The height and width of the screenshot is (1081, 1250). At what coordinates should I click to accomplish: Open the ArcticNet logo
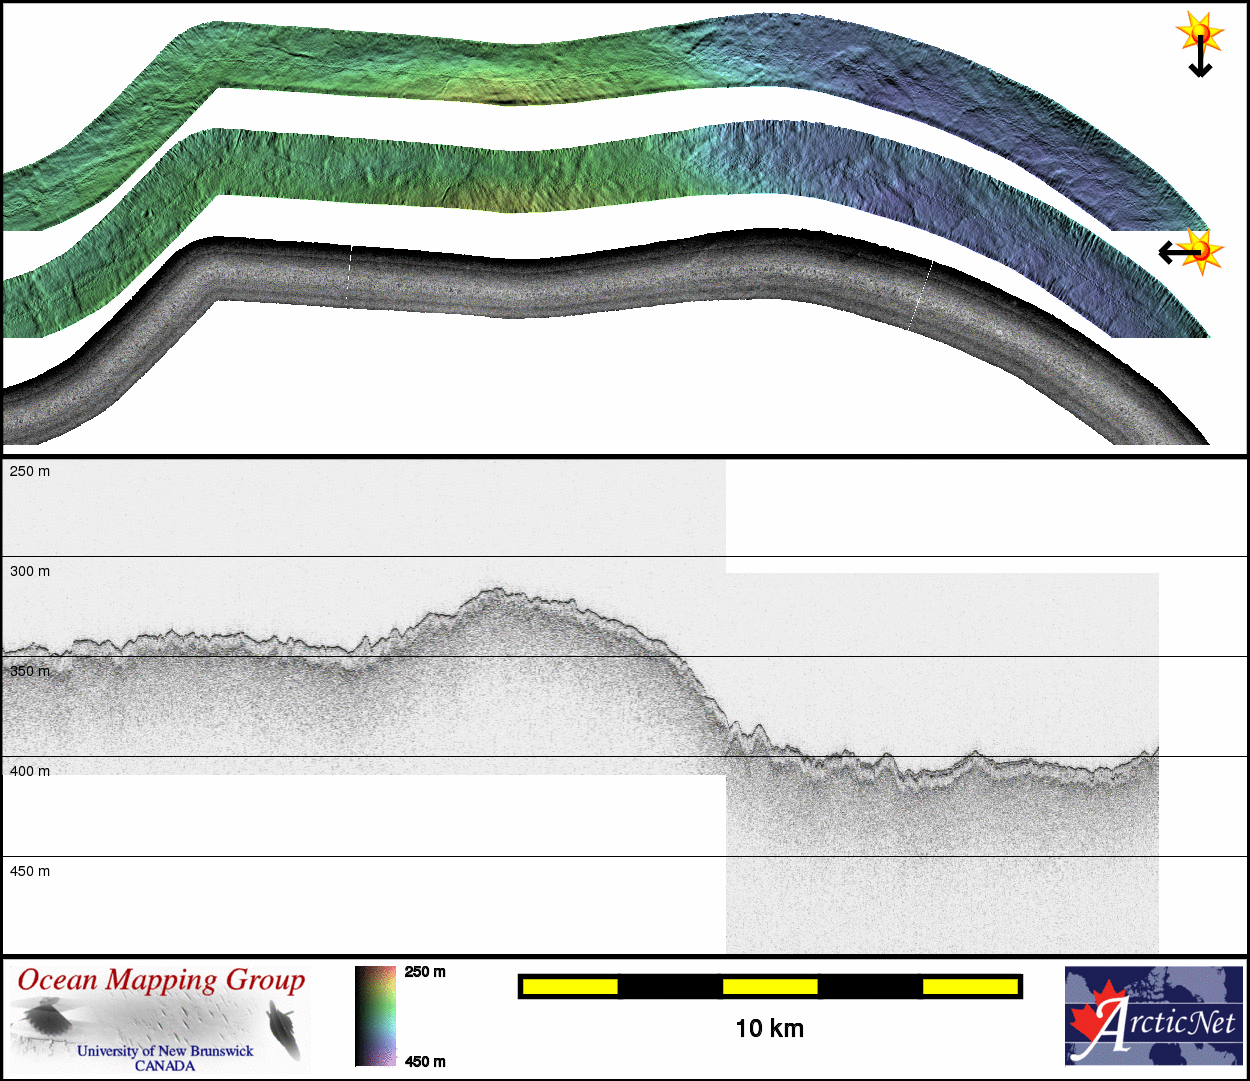[1154, 1015]
